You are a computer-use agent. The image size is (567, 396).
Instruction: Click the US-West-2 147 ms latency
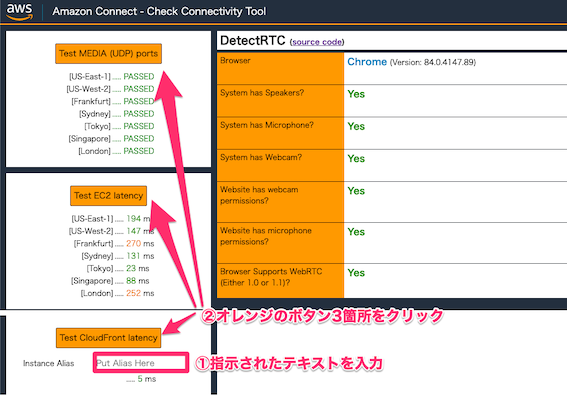click(111, 231)
